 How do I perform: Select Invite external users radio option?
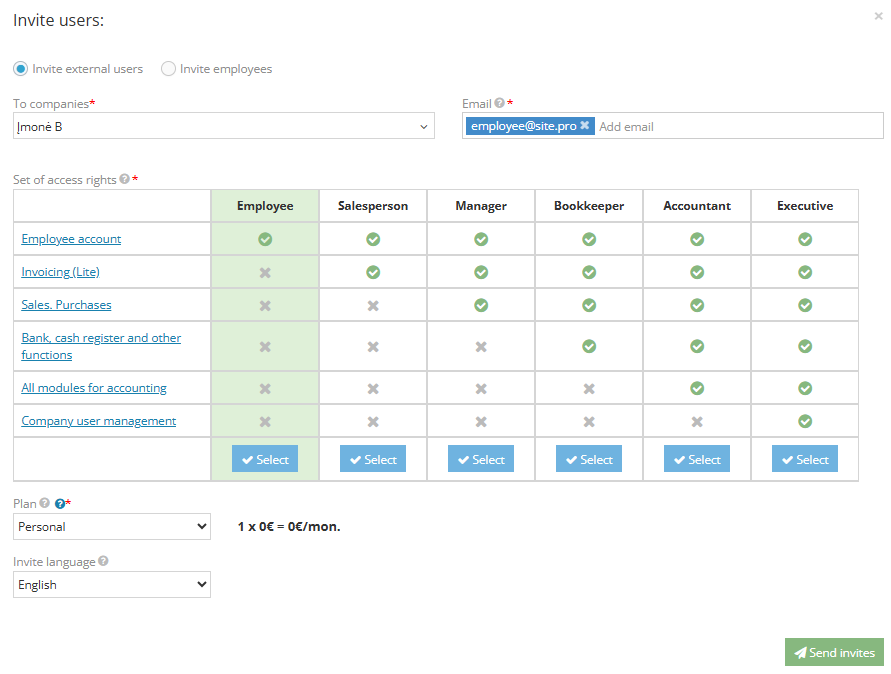pos(21,69)
